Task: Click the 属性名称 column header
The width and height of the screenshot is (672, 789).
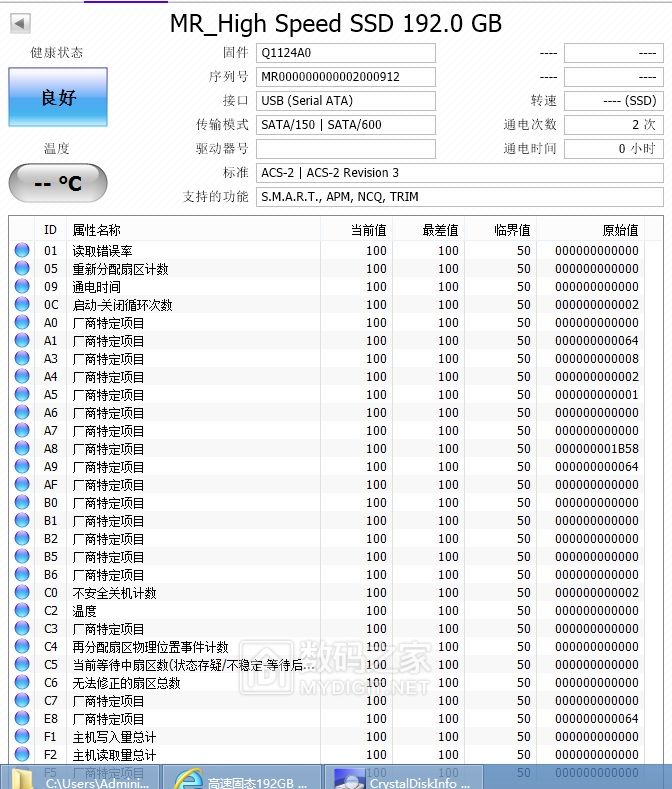Action: 194,230
